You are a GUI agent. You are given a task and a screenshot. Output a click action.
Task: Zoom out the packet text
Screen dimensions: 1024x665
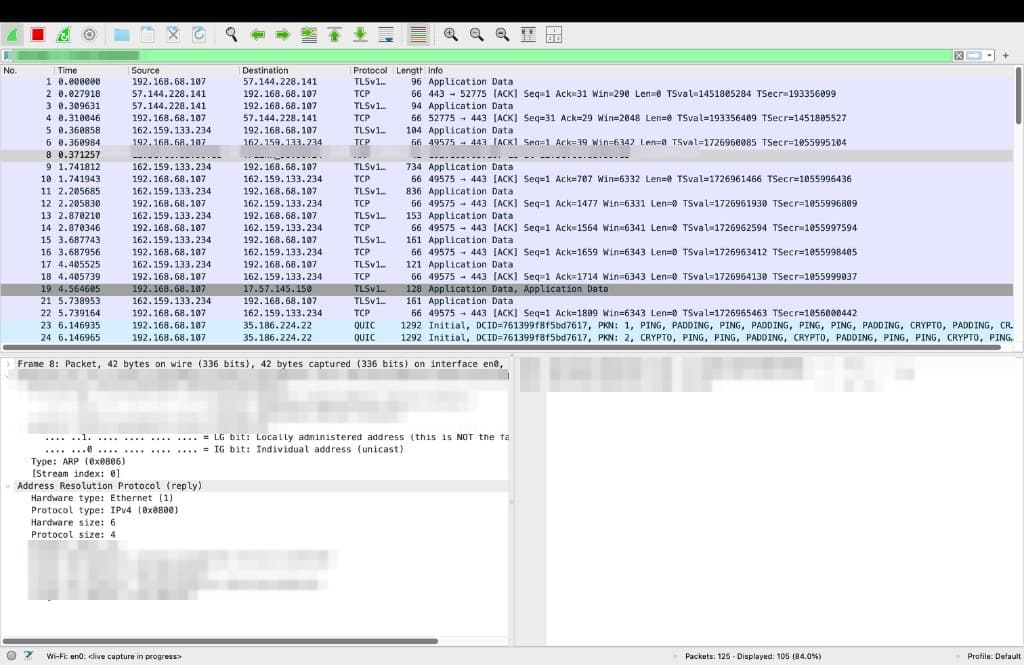(x=476, y=35)
